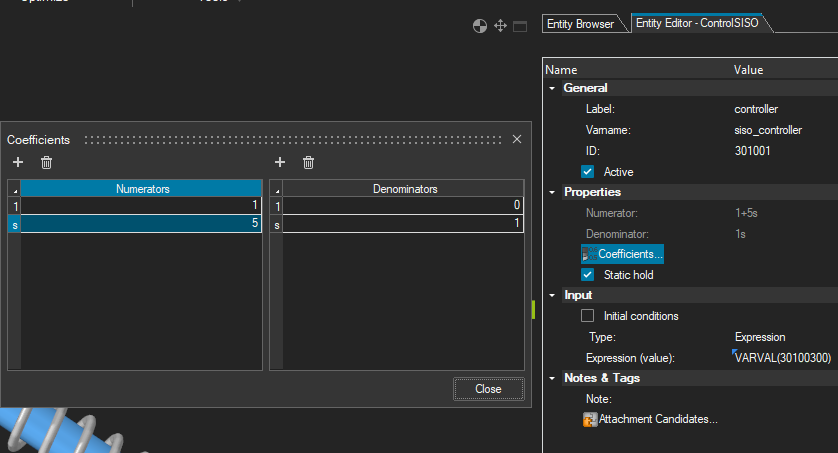838x453 pixels.
Task: Toggle the Active checkbox
Action: pos(587,171)
